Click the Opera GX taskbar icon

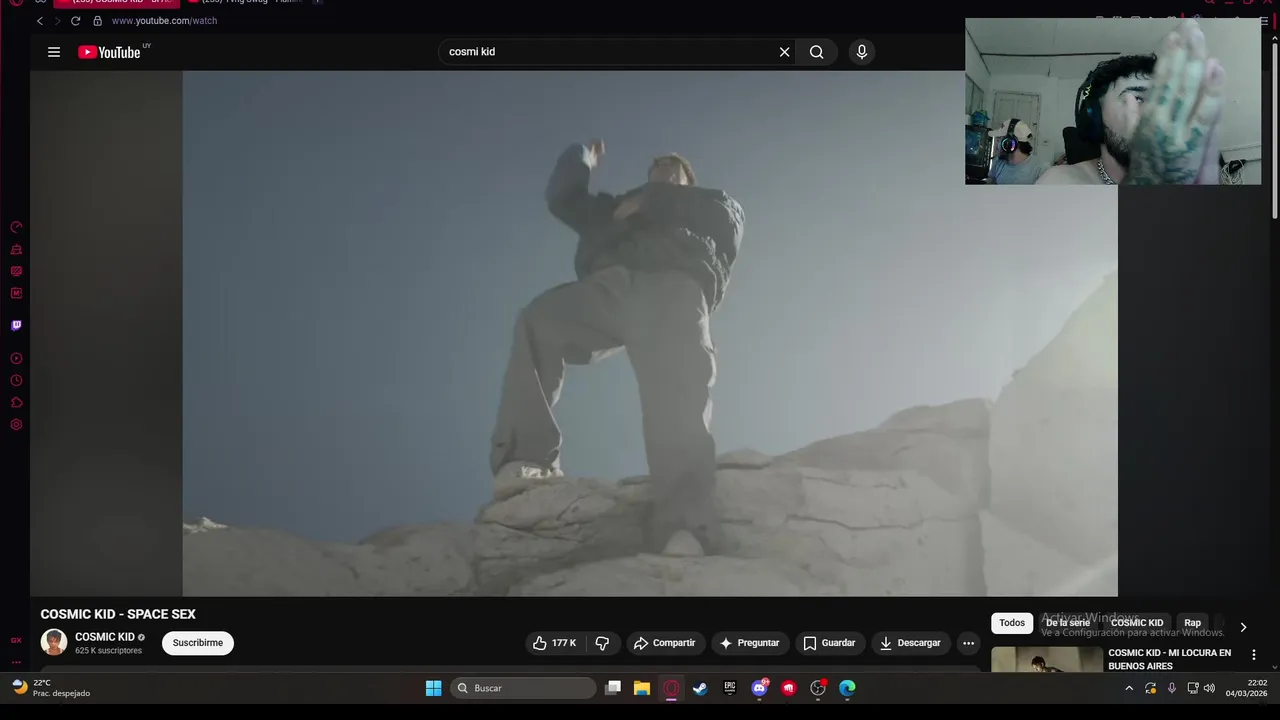pyautogui.click(x=671, y=688)
